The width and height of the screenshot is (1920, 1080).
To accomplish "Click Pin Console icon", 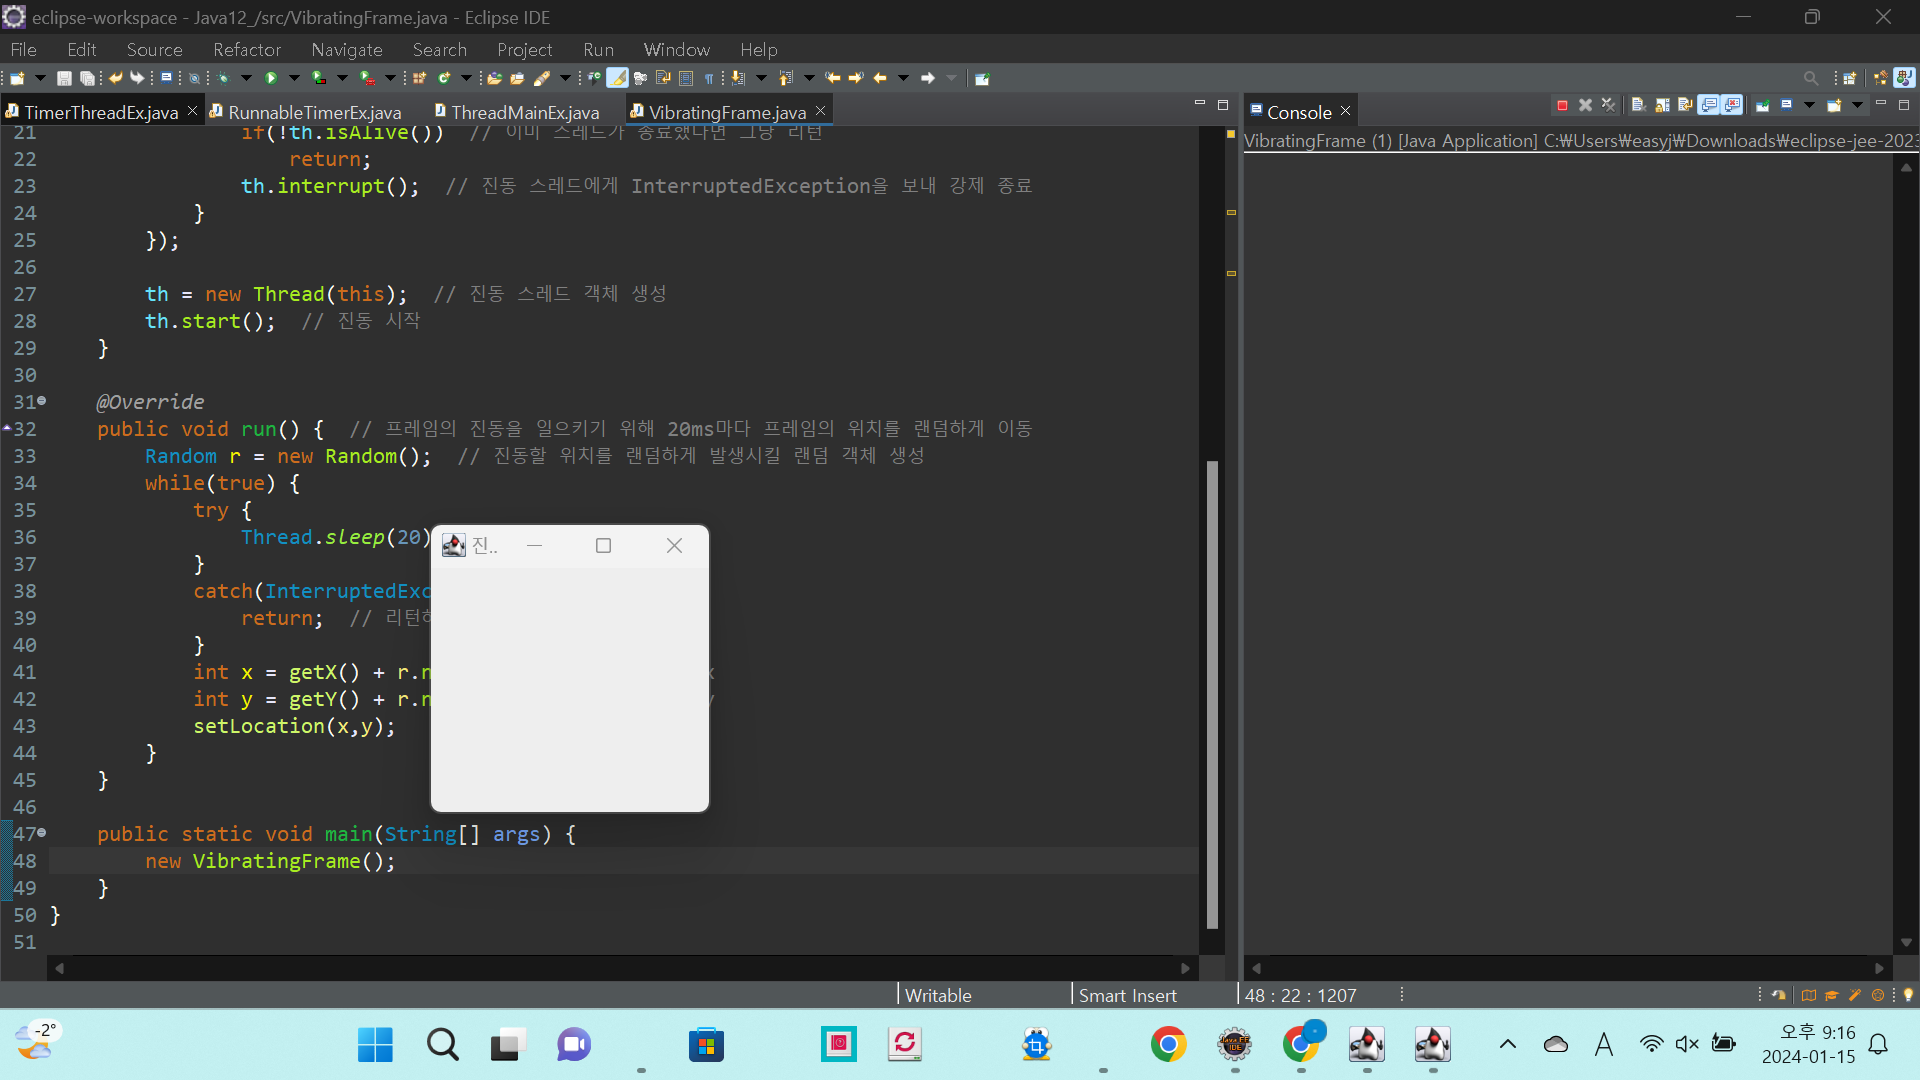I will 1762,105.
